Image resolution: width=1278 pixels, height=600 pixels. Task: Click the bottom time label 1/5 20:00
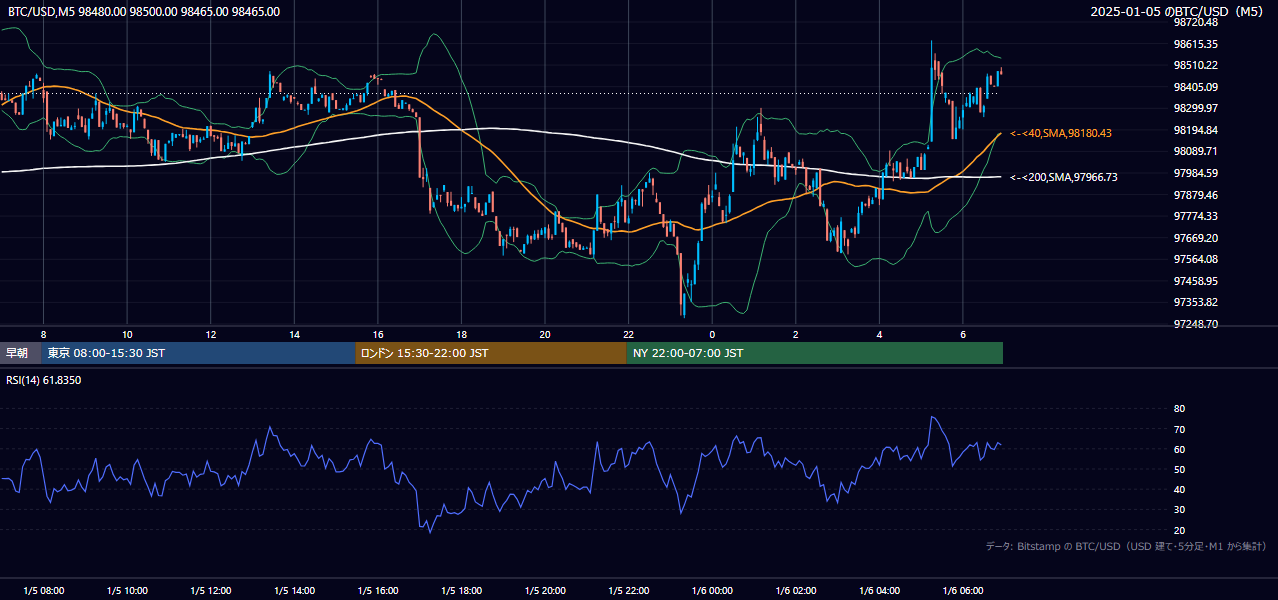tap(545, 591)
